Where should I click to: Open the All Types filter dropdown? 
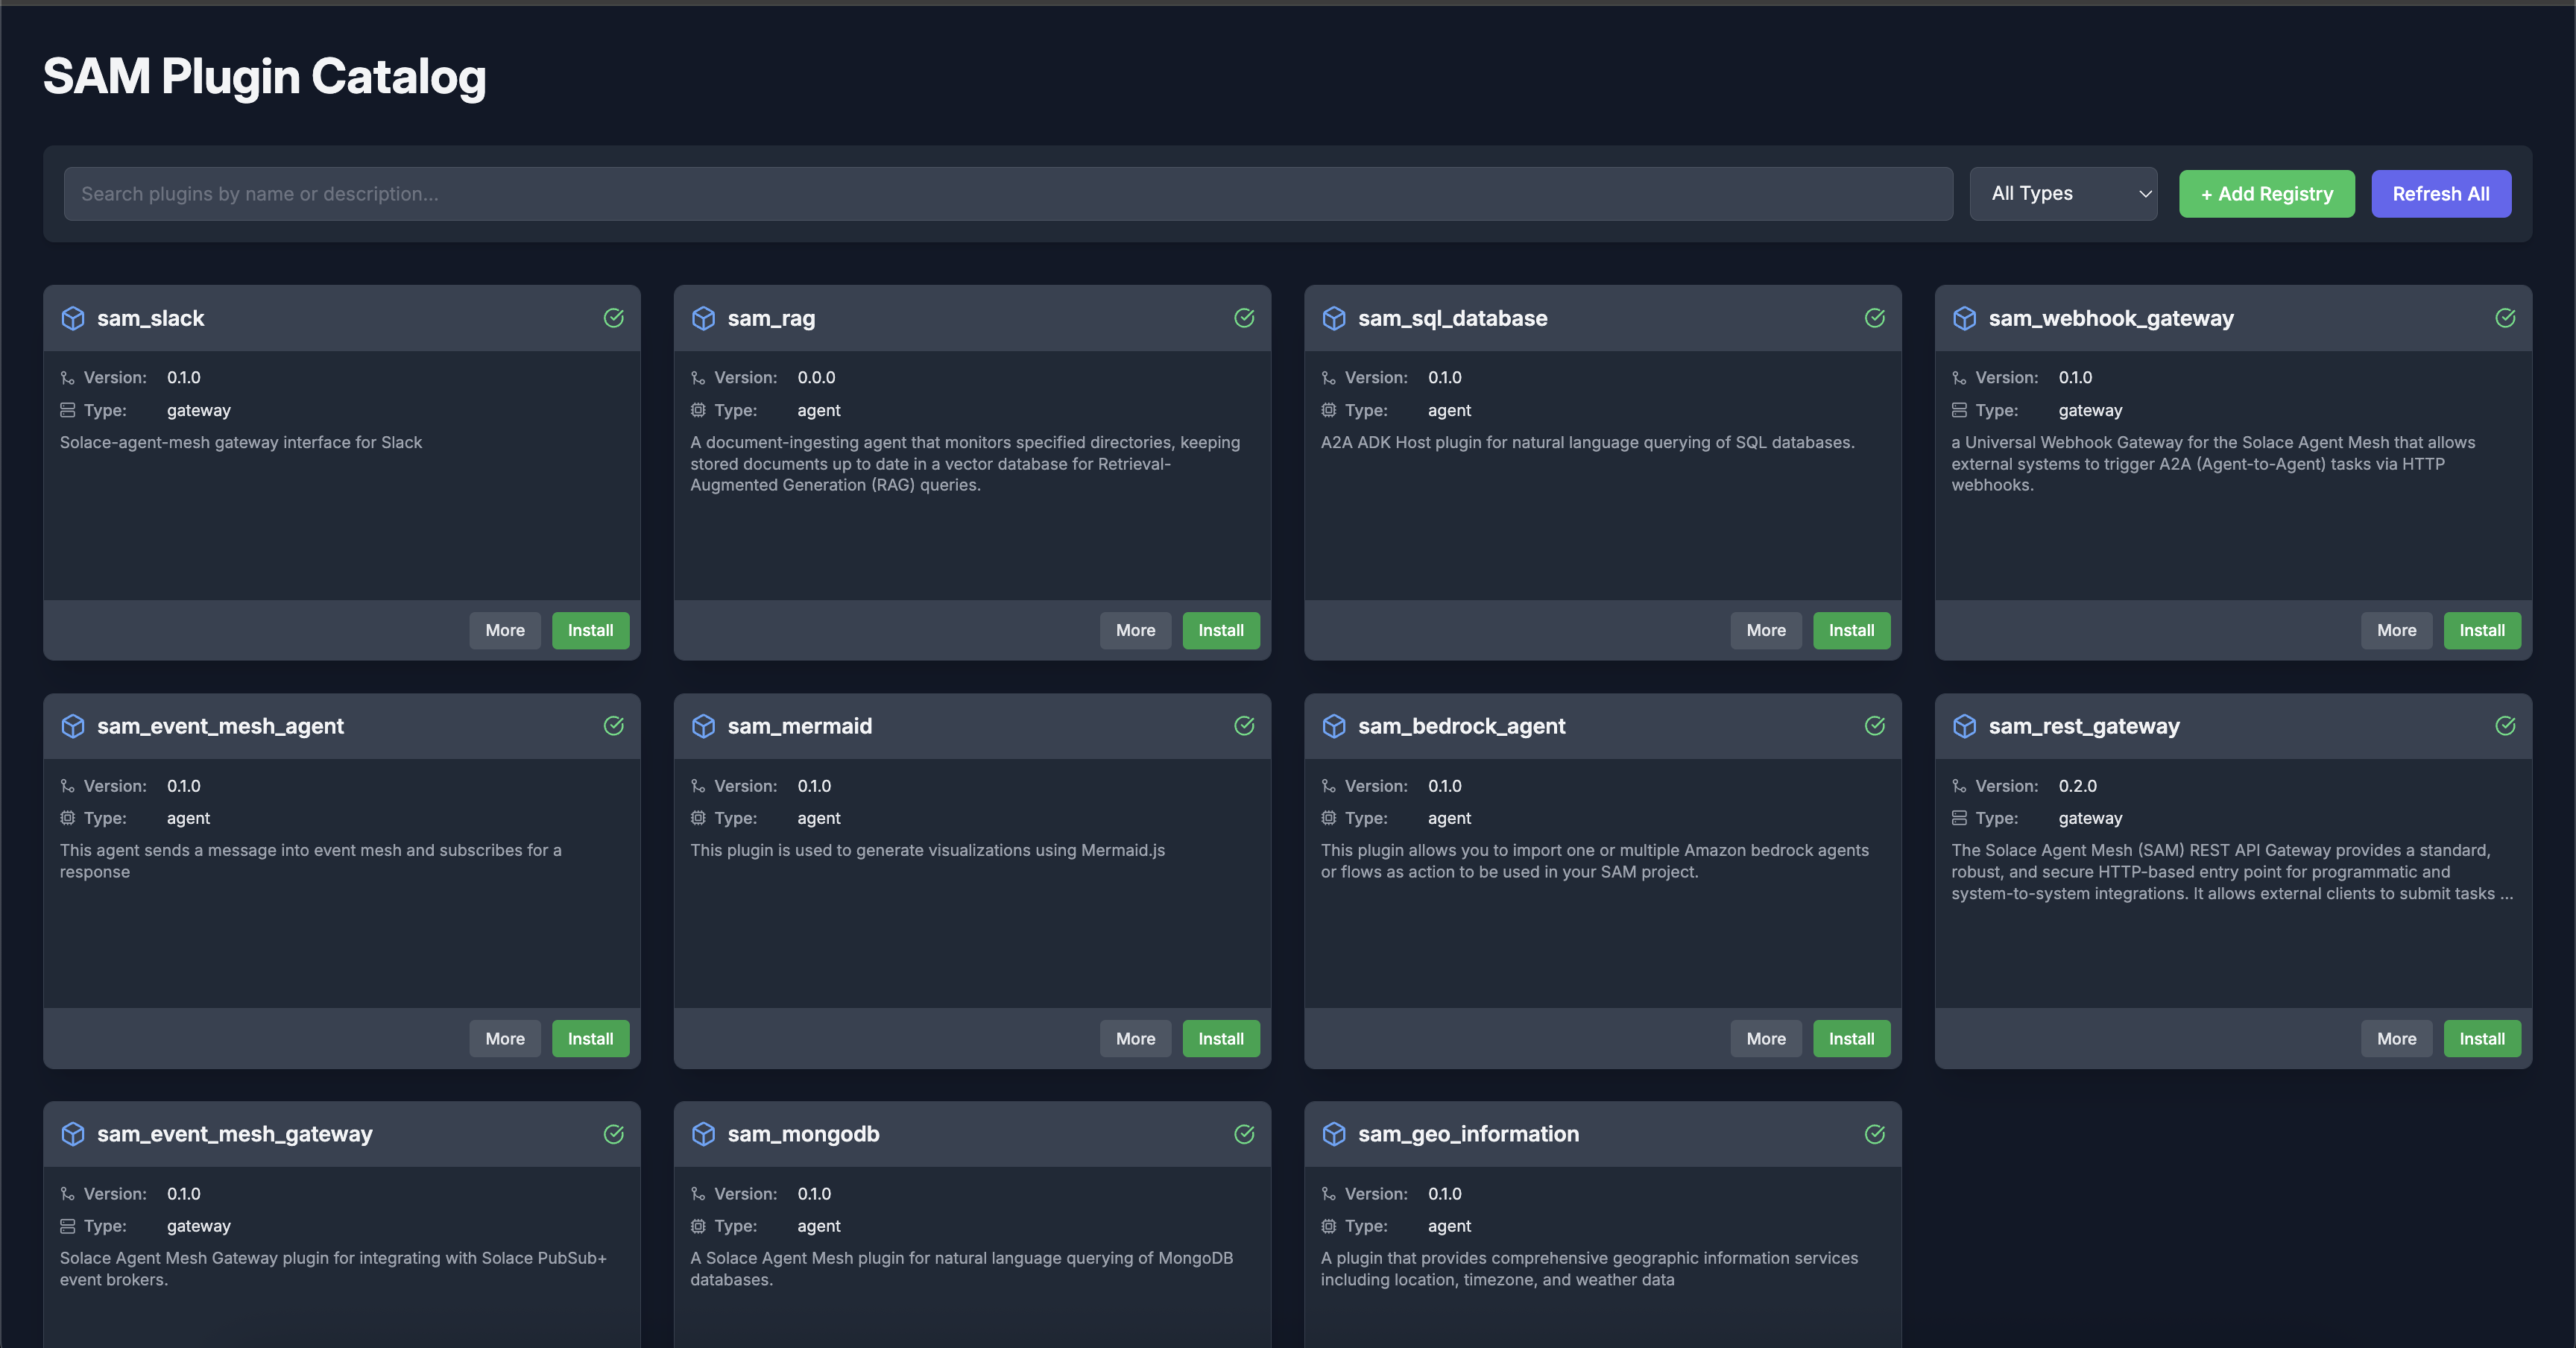point(2063,194)
